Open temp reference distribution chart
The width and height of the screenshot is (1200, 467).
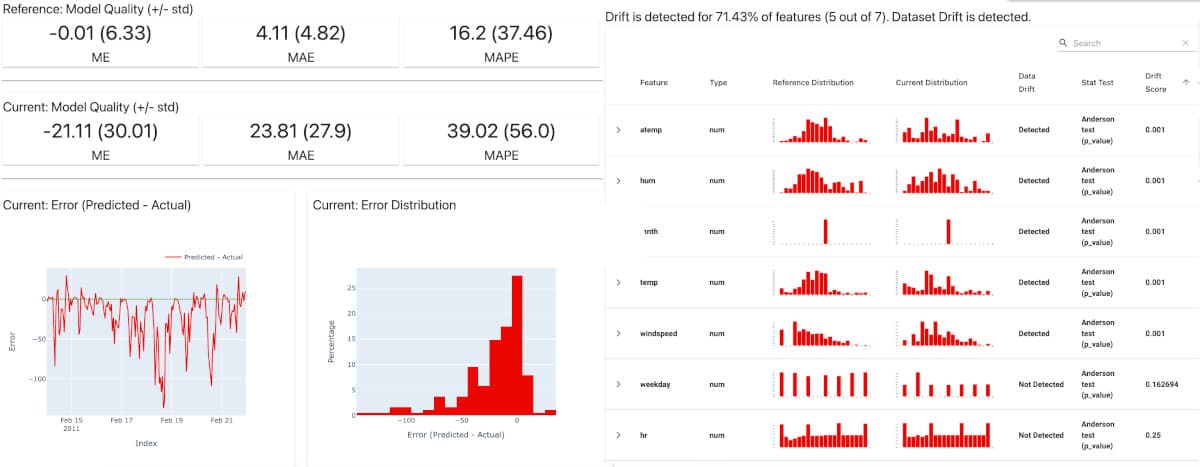pos(821,282)
